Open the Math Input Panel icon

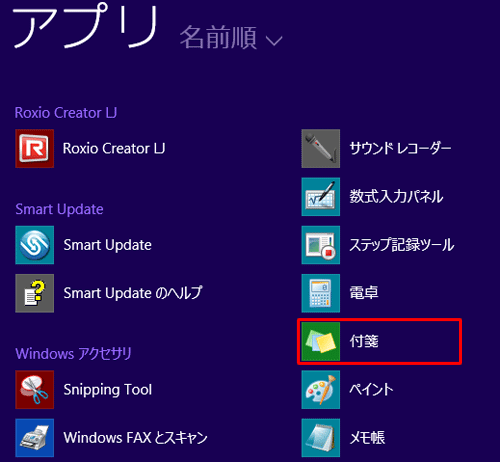[321, 197]
